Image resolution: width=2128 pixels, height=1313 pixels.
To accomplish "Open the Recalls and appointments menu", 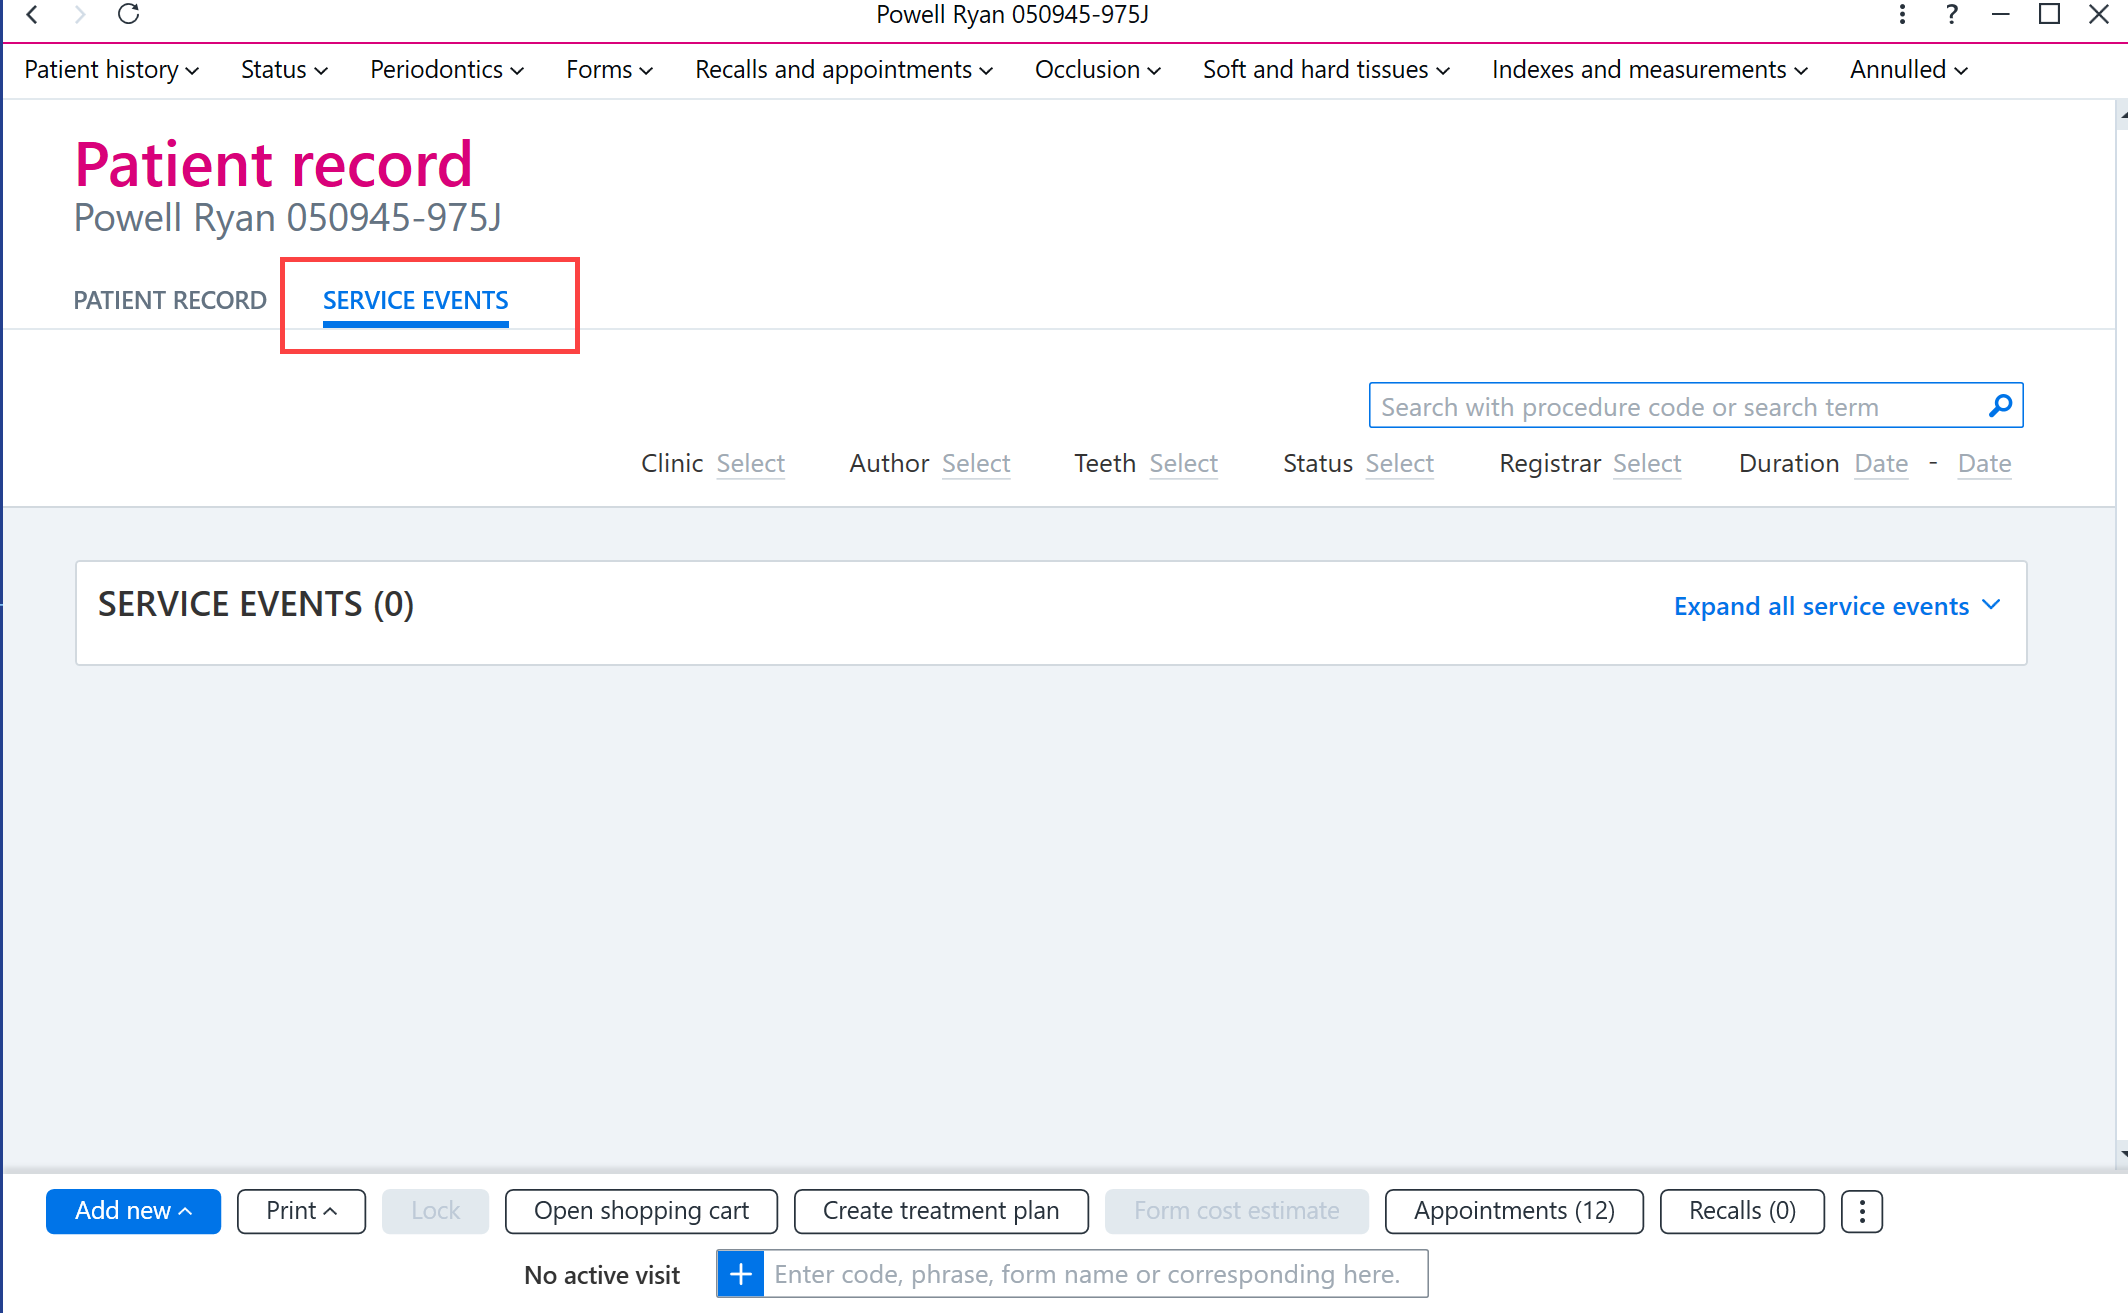I will click(x=844, y=70).
